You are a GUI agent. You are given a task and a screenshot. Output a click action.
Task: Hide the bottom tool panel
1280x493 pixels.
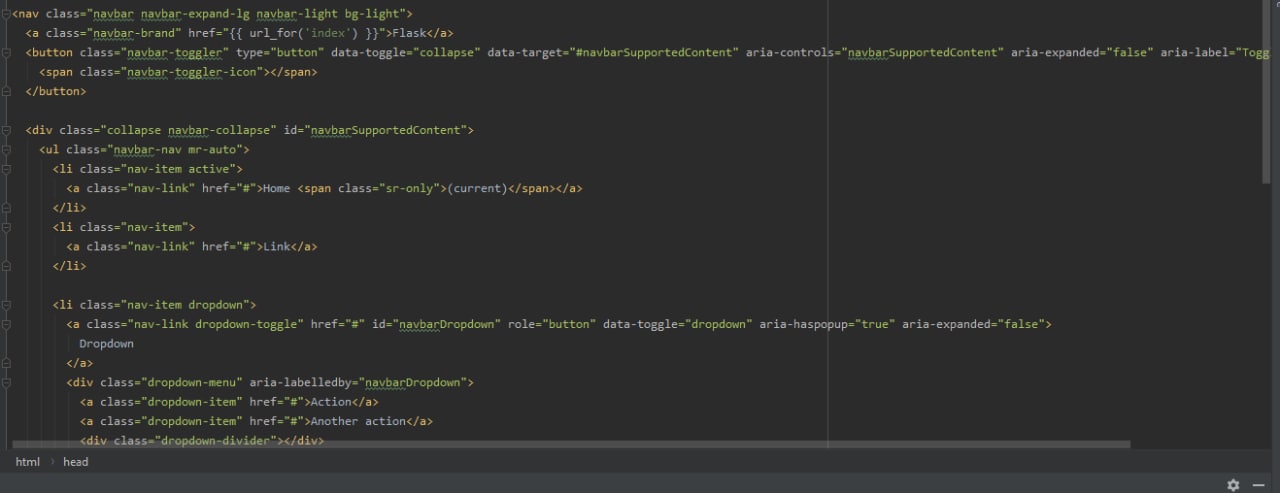tap(1259, 485)
